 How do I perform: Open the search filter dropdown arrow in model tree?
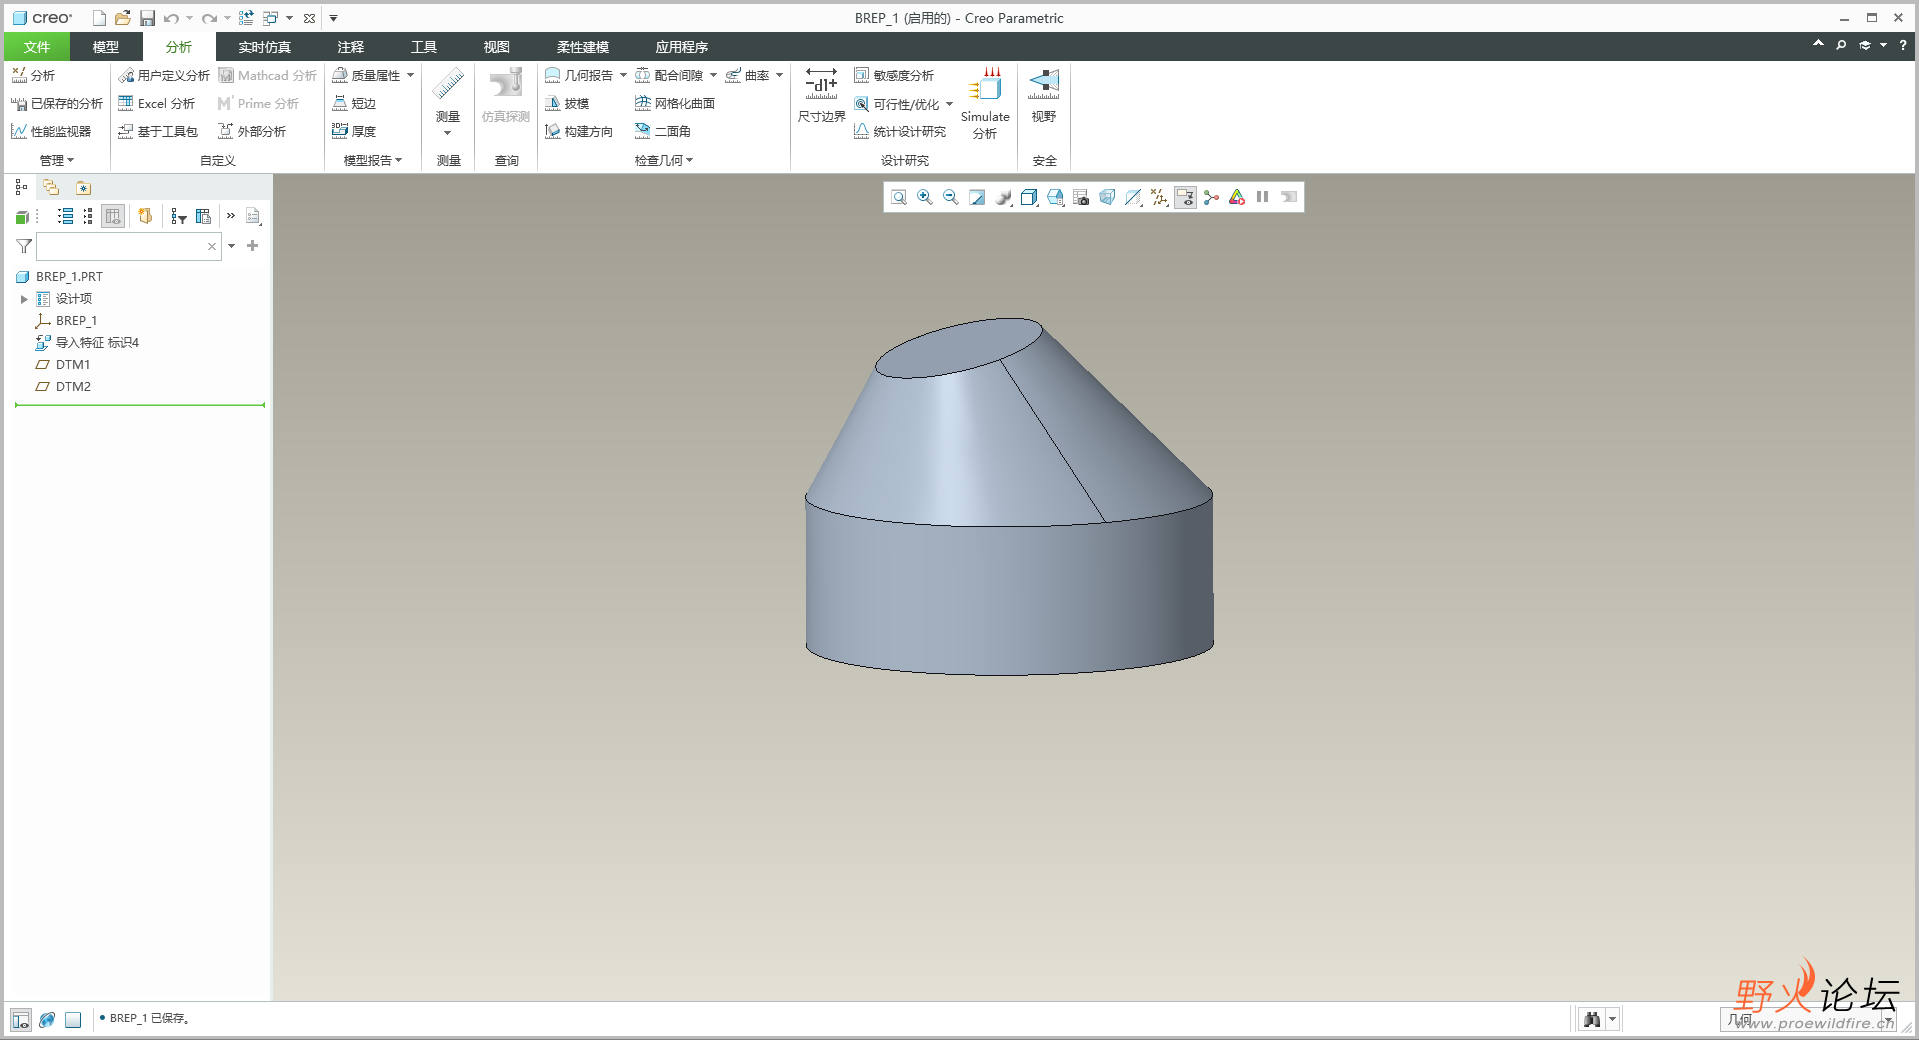pyautogui.click(x=231, y=246)
